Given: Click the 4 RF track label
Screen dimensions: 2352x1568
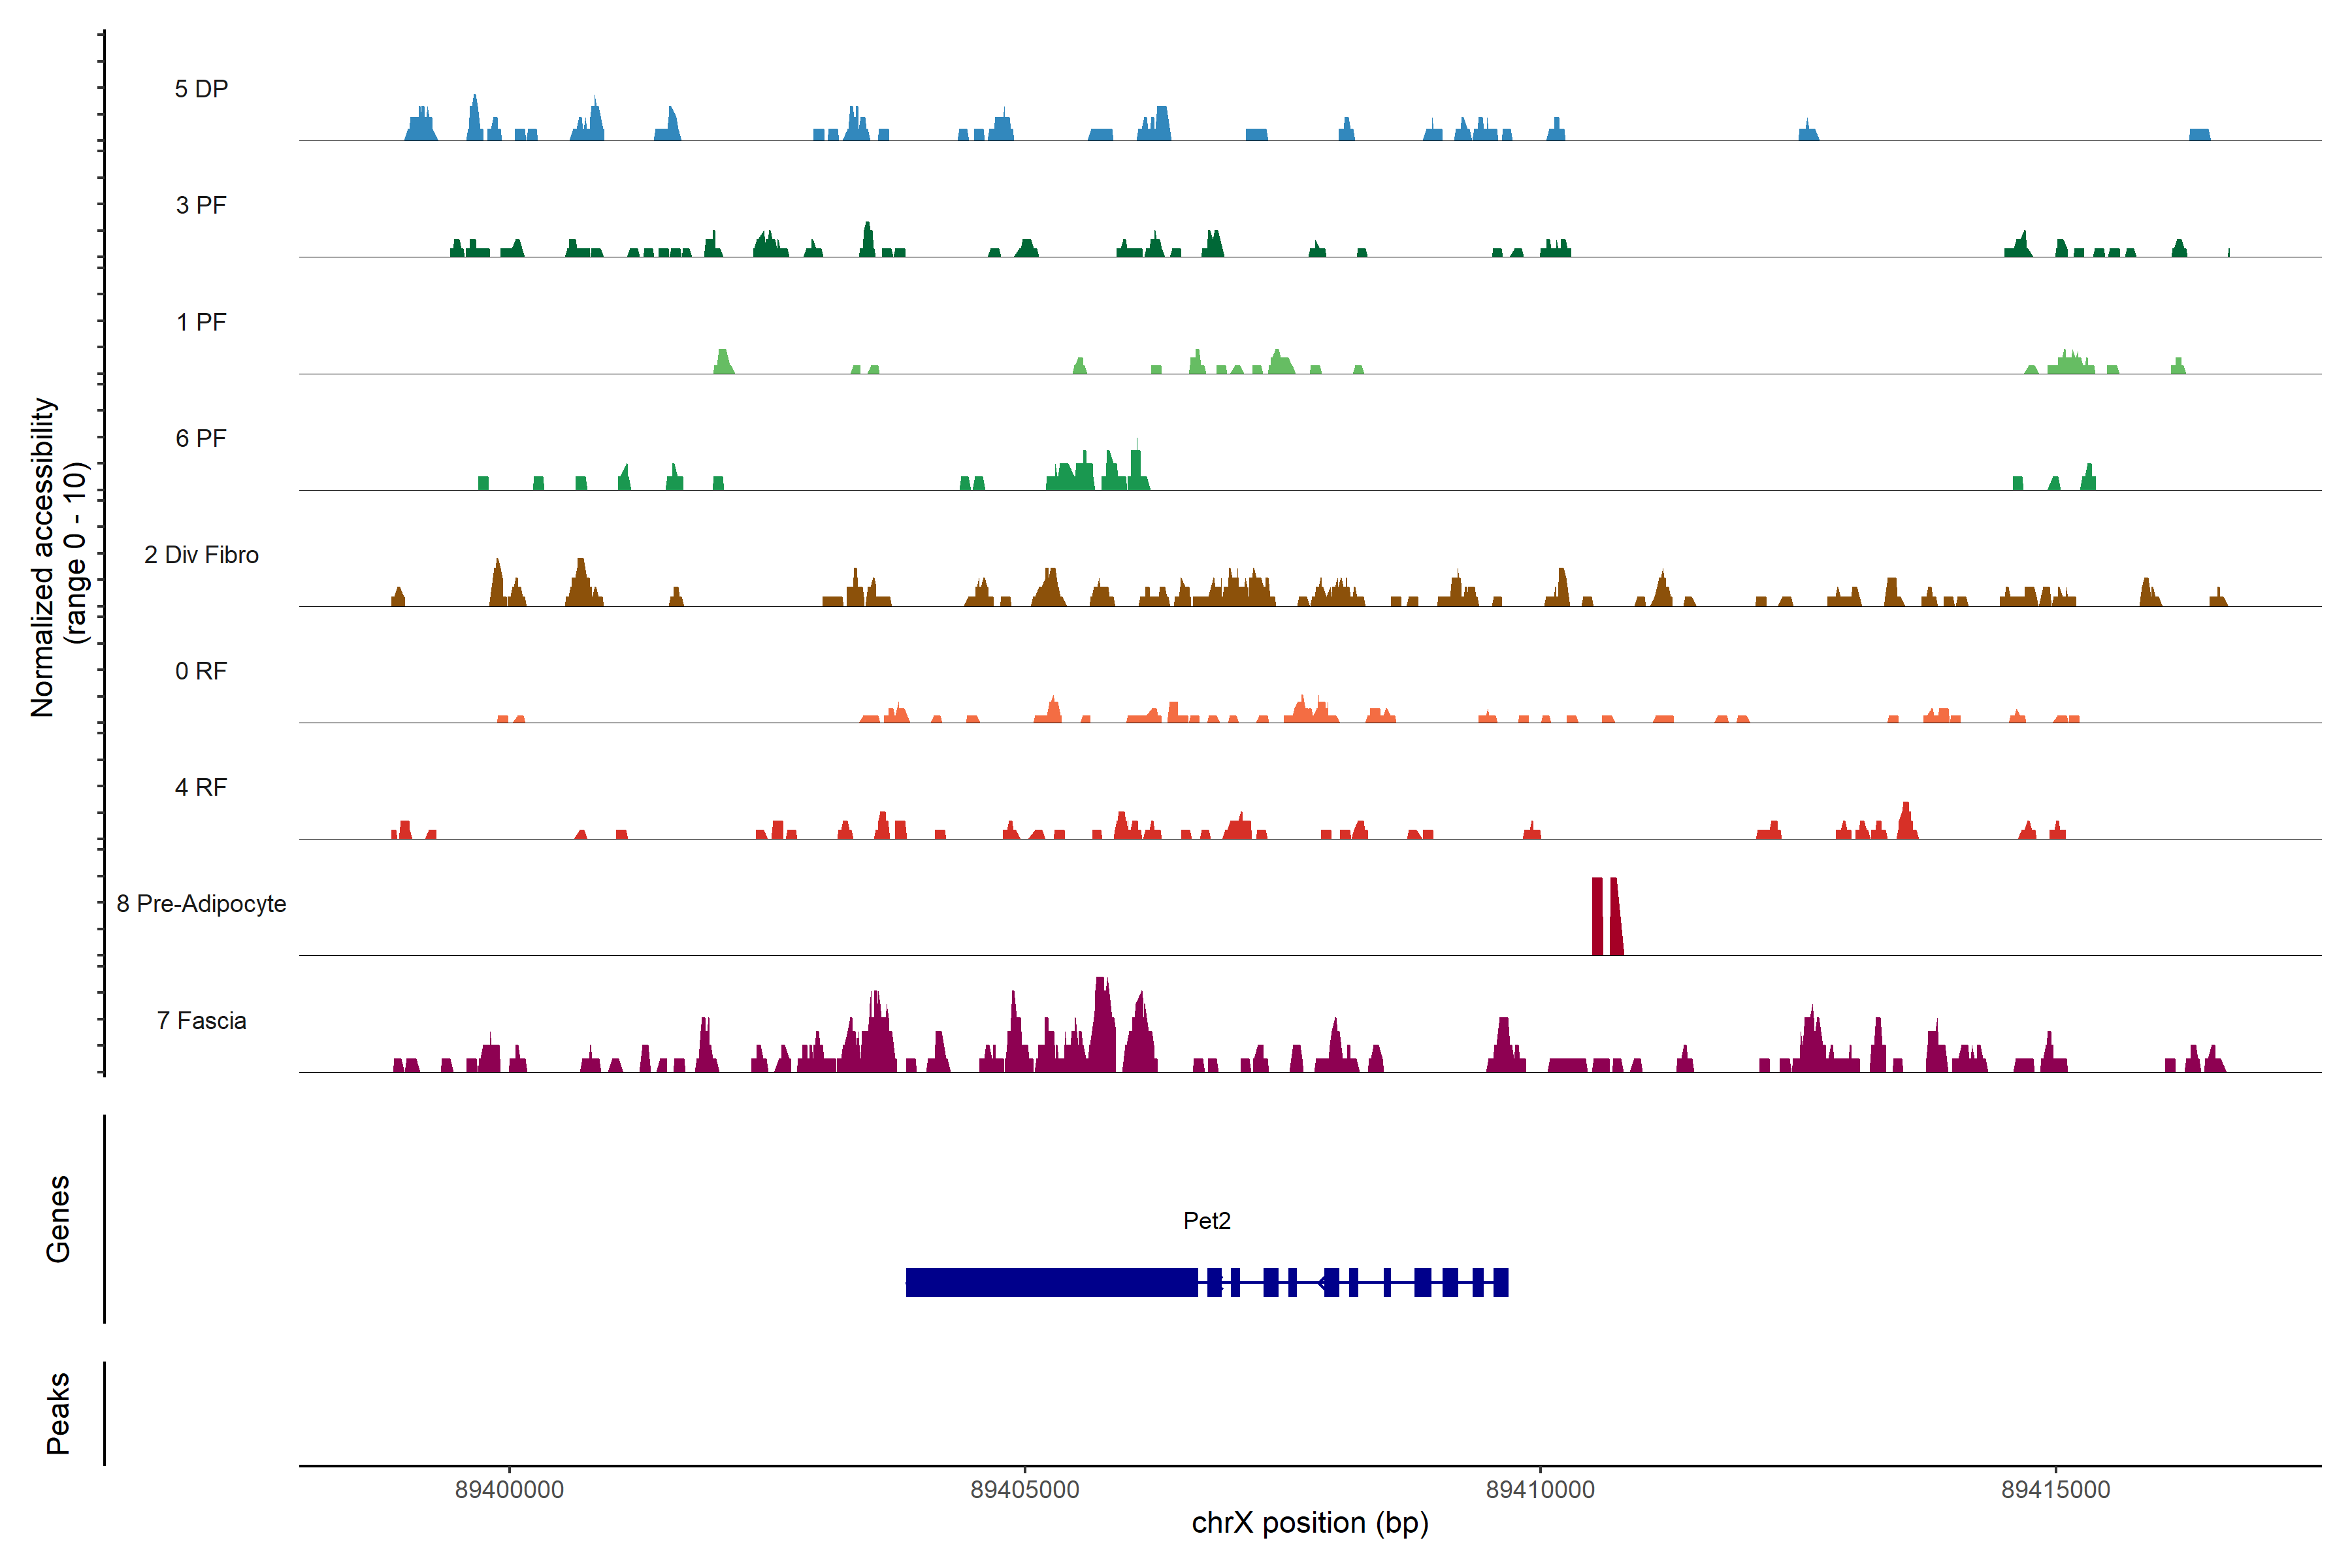Looking at the screenshot, I should (x=201, y=787).
